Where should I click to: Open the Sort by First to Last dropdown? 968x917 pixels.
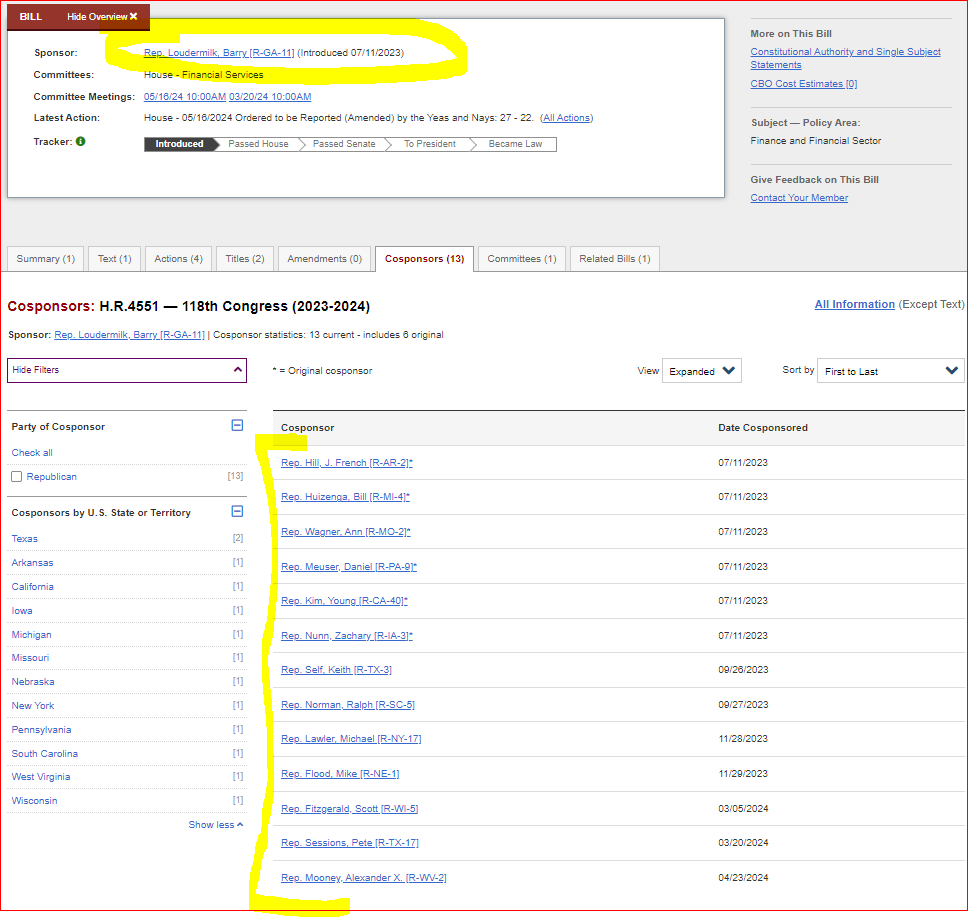click(x=890, y=371)
